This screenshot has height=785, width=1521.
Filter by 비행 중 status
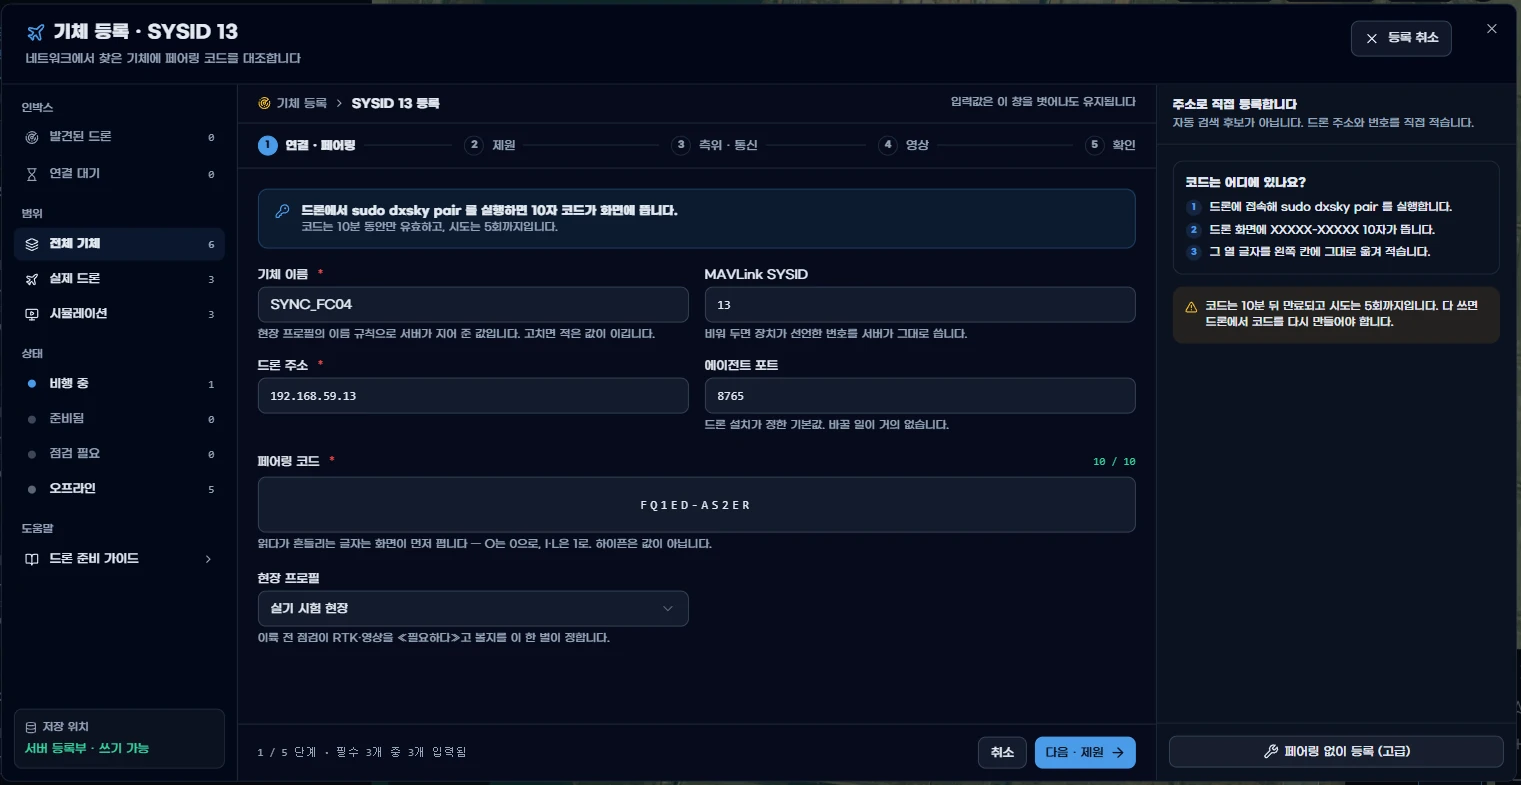(120, 384)
